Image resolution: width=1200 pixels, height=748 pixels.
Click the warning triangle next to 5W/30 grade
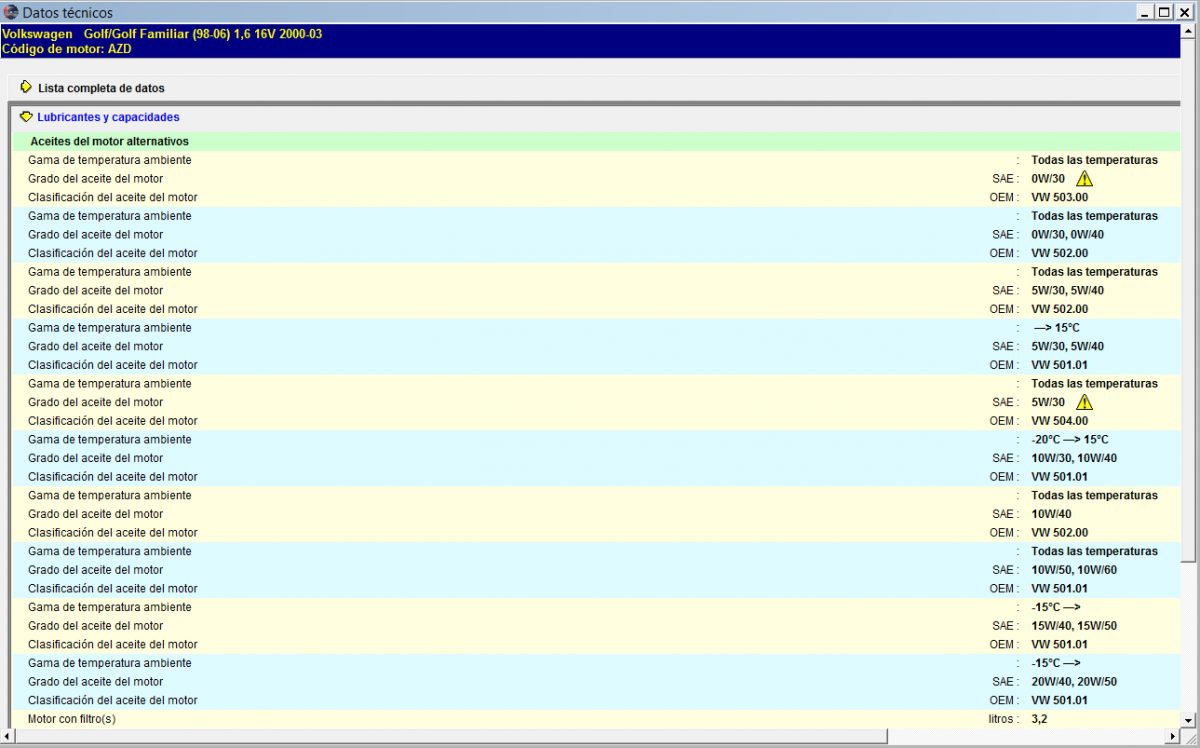(1084, 402)
